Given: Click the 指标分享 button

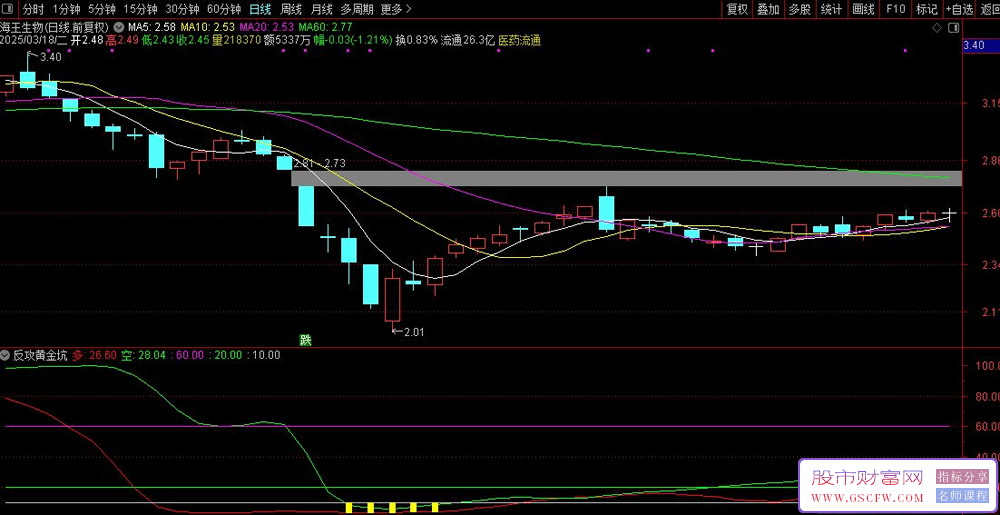Looking at the screenshot, I should (x=962, y=477).
